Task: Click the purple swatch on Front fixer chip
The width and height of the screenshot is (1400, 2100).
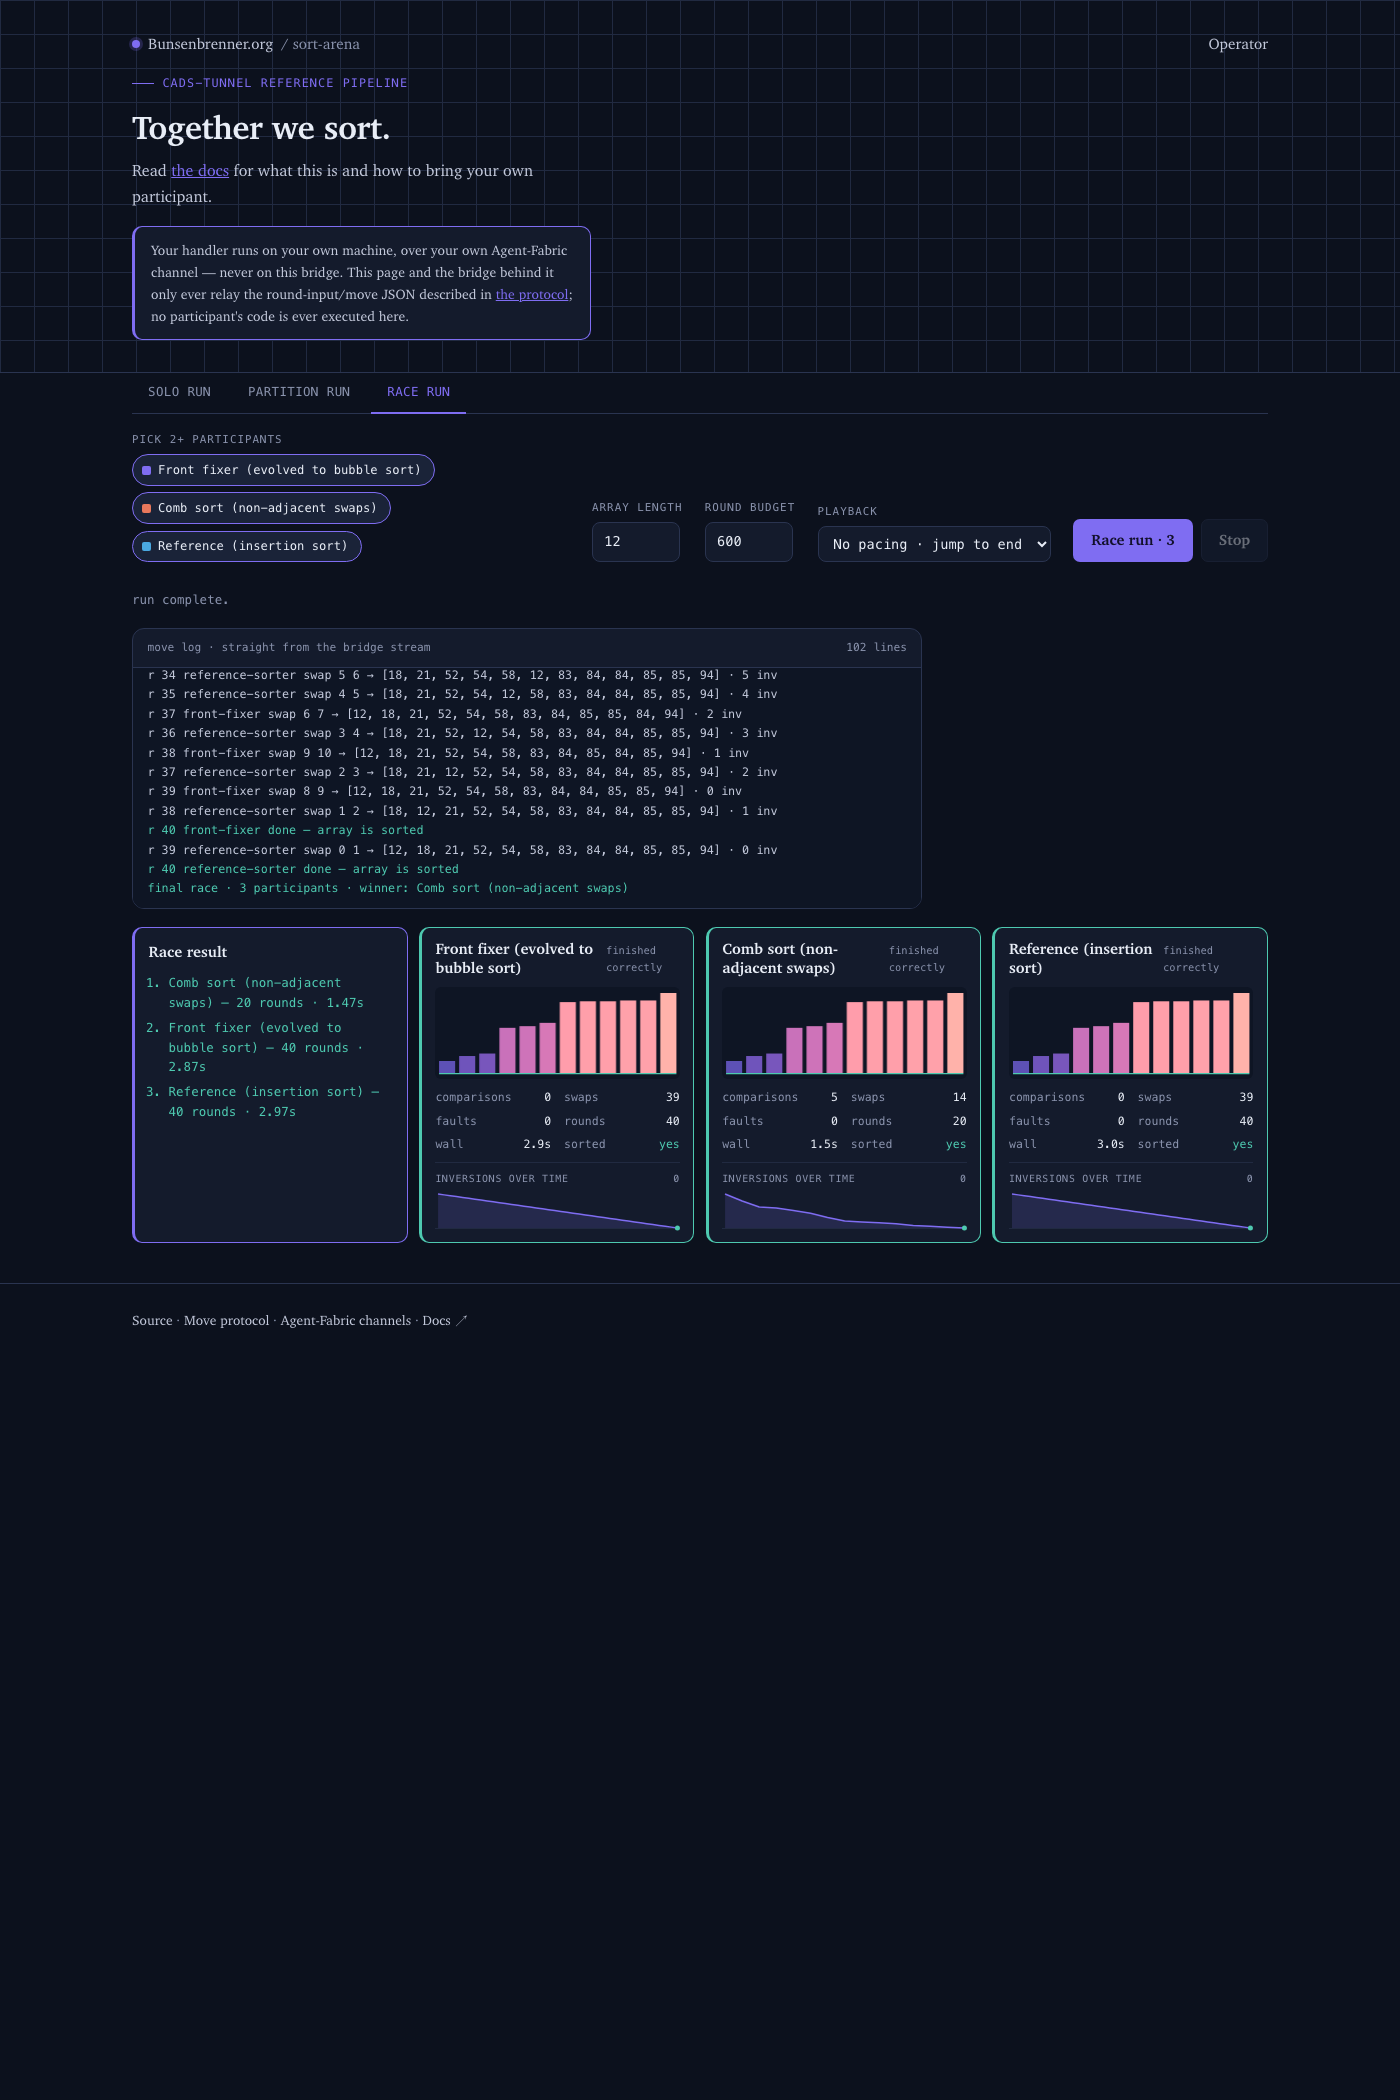Action: click(147, 470)
